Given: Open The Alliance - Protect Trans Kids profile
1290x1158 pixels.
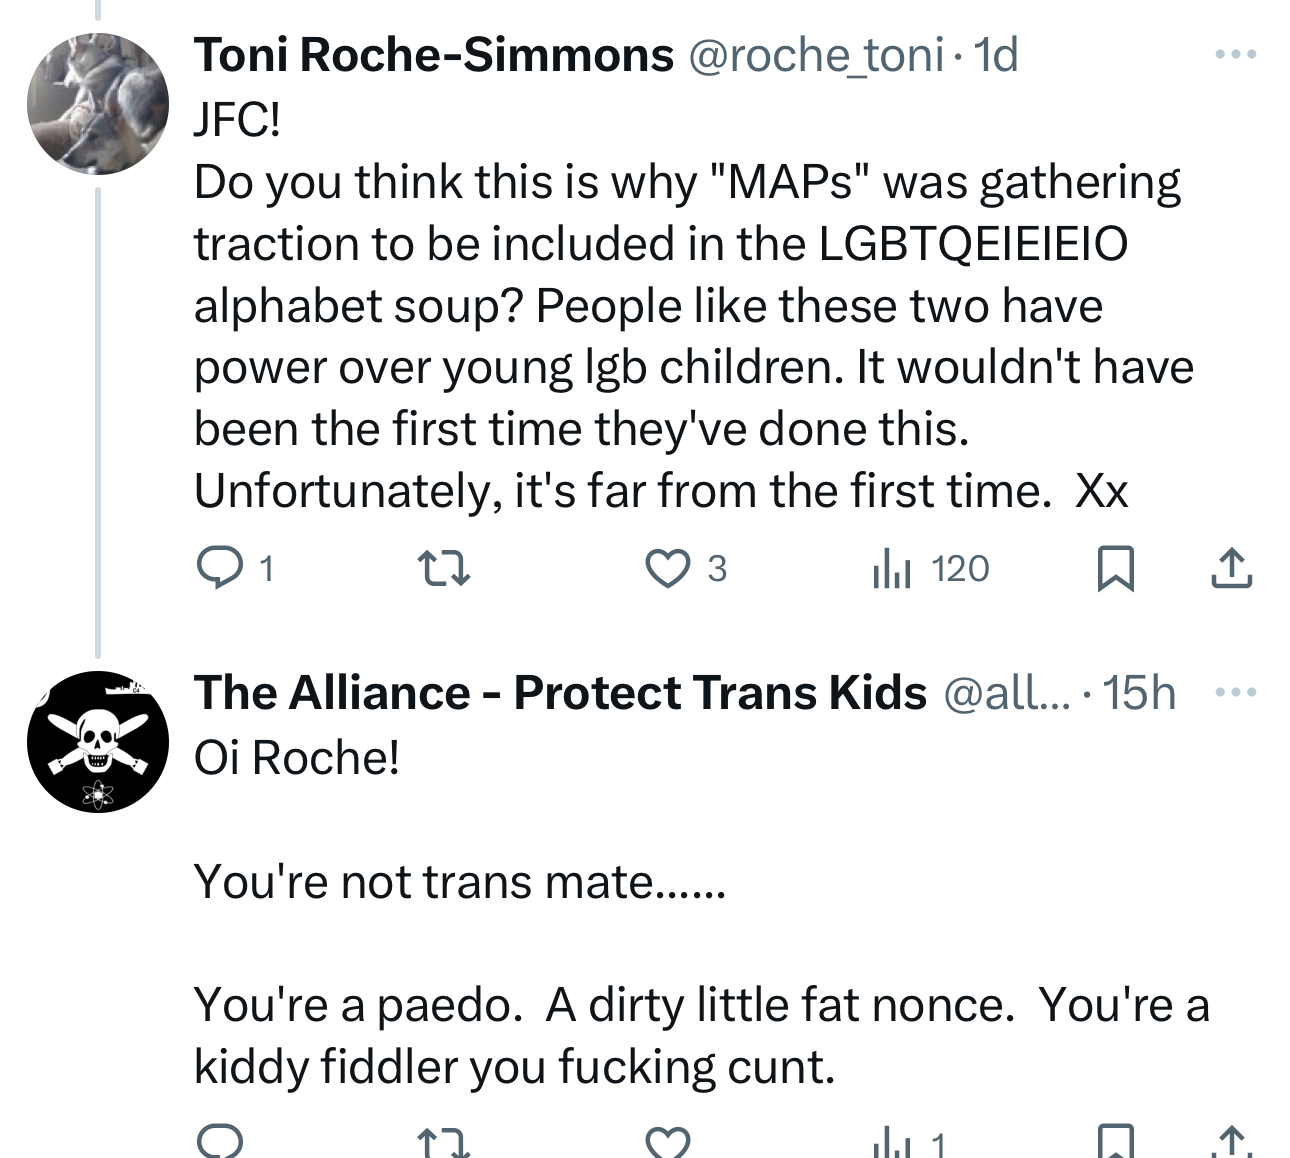Looking at the screenshot, I should pyautogui.click(x=560, y=693).
